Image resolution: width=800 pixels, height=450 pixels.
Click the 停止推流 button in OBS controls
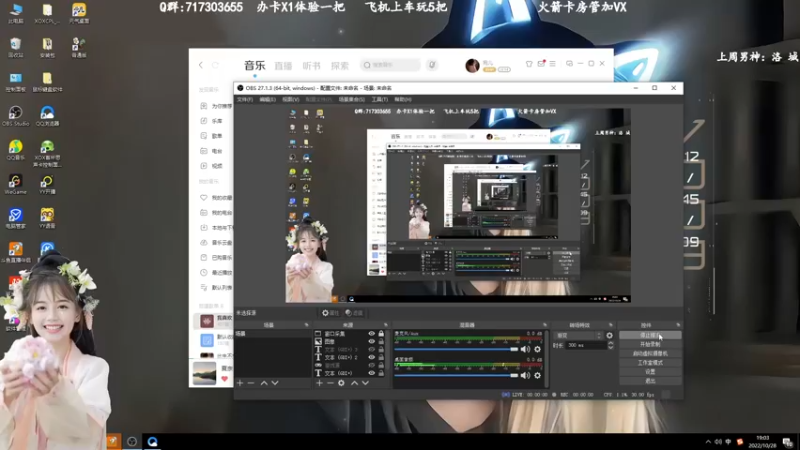pos(650,335)
